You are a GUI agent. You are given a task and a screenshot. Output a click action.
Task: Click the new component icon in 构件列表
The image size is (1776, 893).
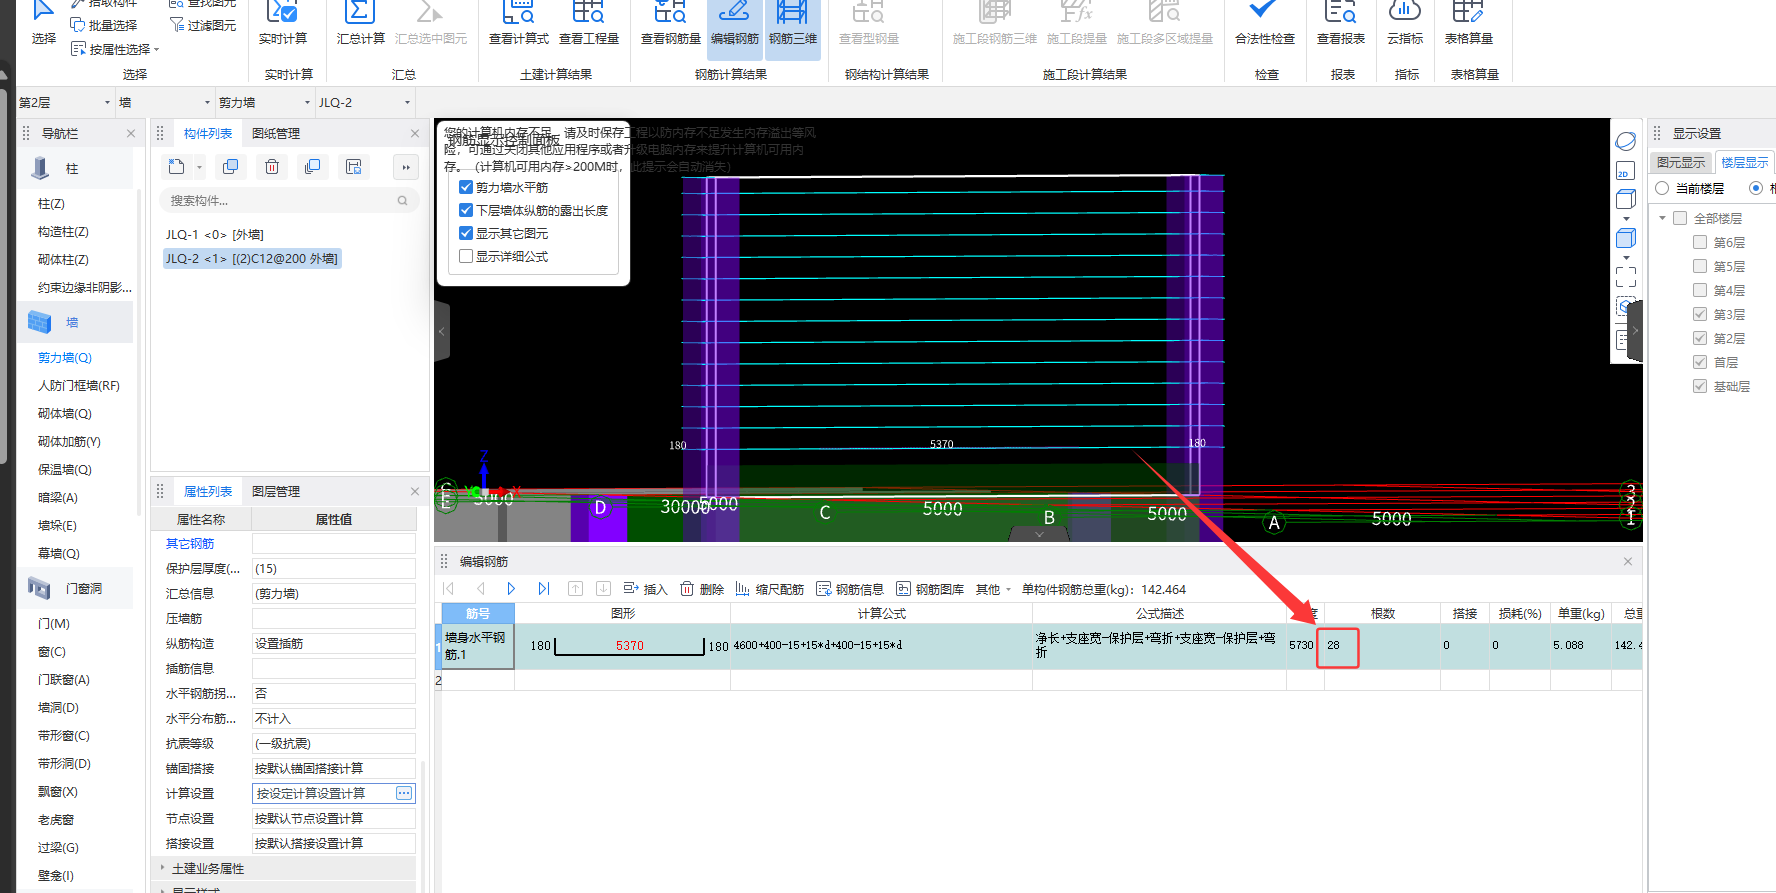pos(177,167)
